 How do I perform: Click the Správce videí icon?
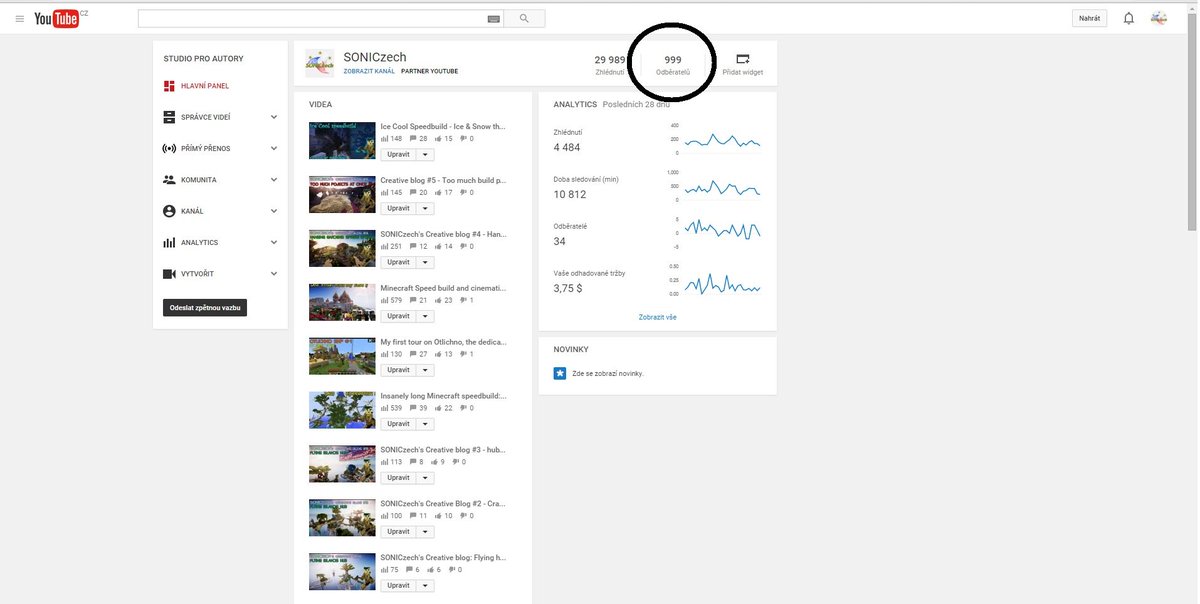169,117
